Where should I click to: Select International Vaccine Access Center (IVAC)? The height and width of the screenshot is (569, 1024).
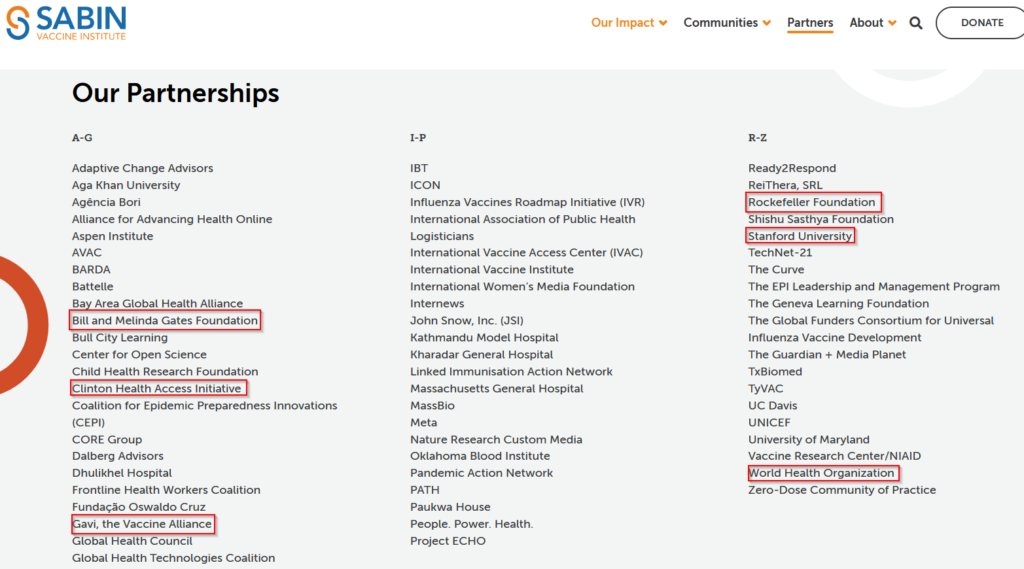[526, 252]
